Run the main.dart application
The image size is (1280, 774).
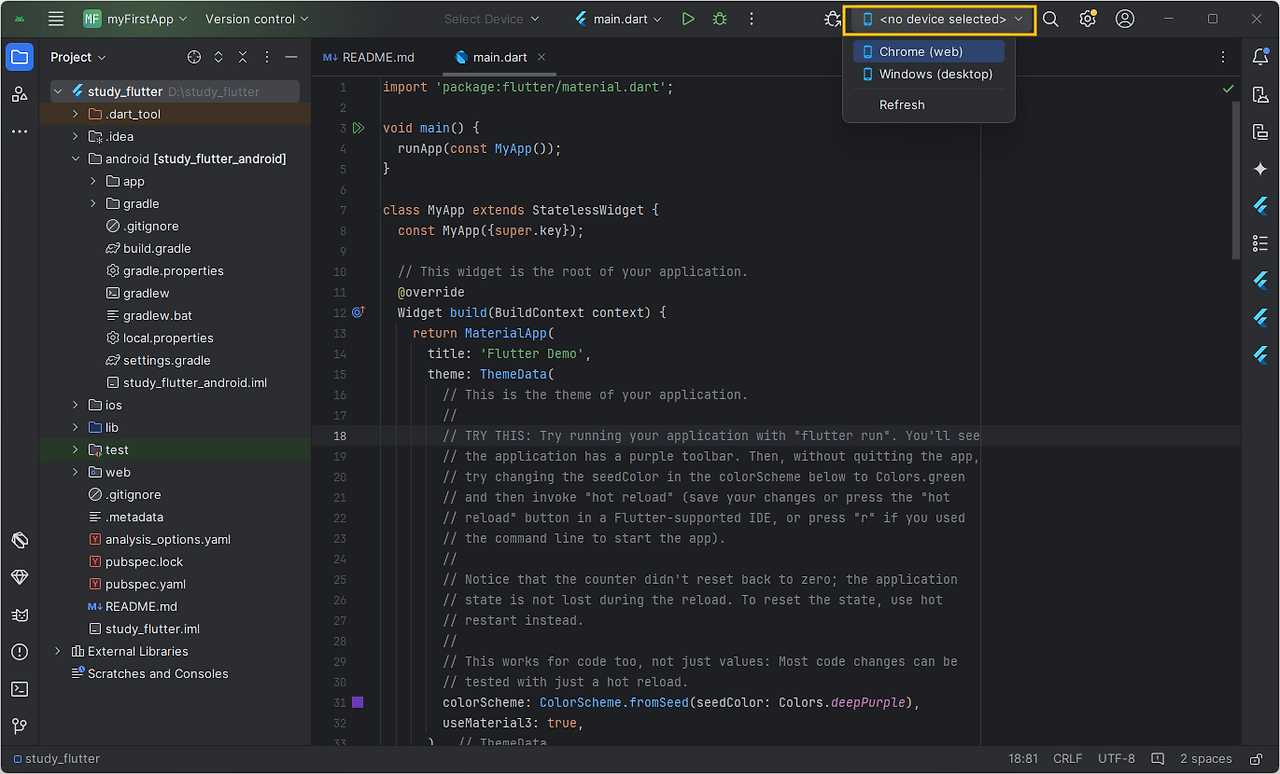pyautogui.click(x=687, y=17)
